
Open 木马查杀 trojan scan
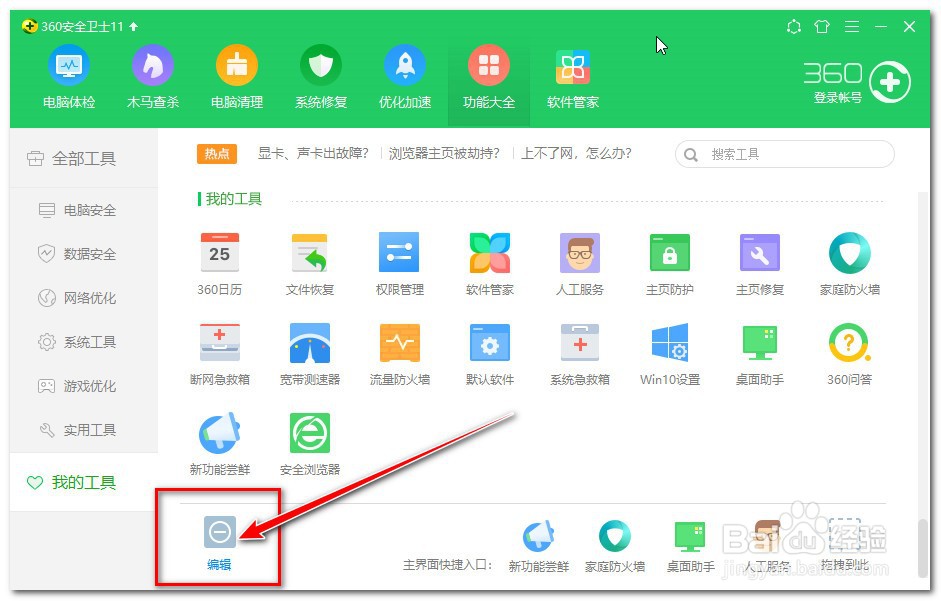tap(153, 77)
